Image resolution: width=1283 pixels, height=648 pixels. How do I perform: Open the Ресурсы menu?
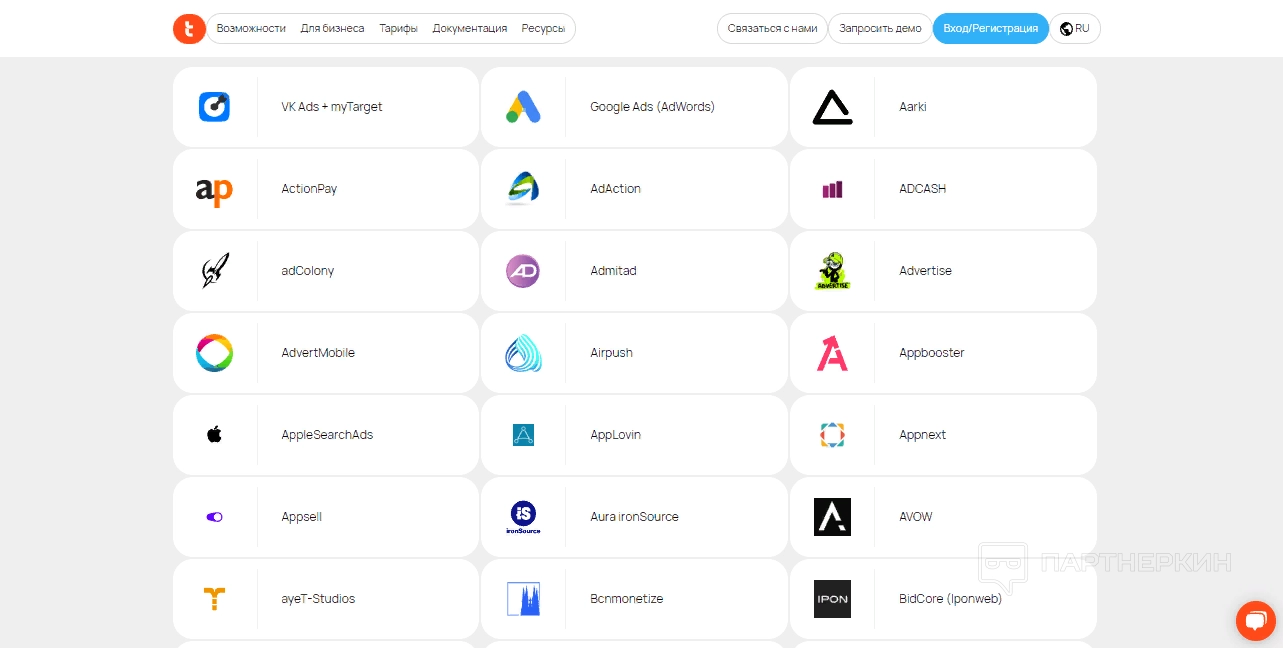543,29
